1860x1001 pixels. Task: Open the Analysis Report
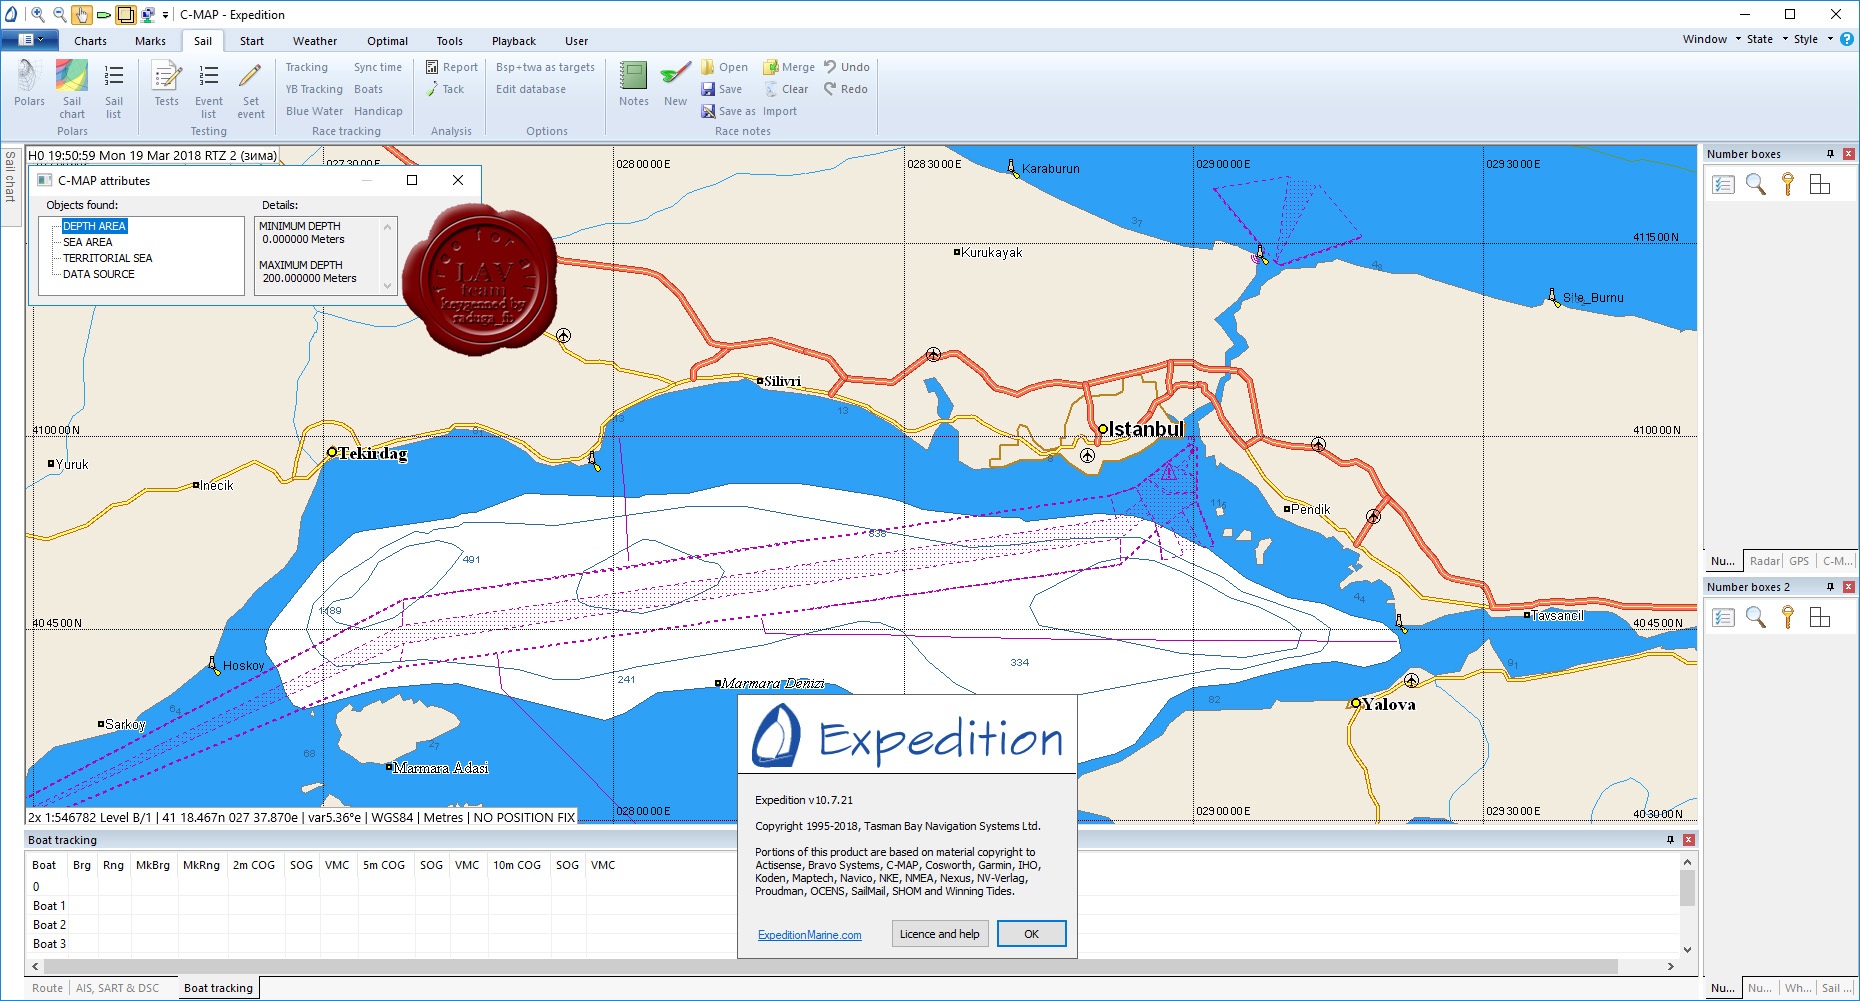452,67
